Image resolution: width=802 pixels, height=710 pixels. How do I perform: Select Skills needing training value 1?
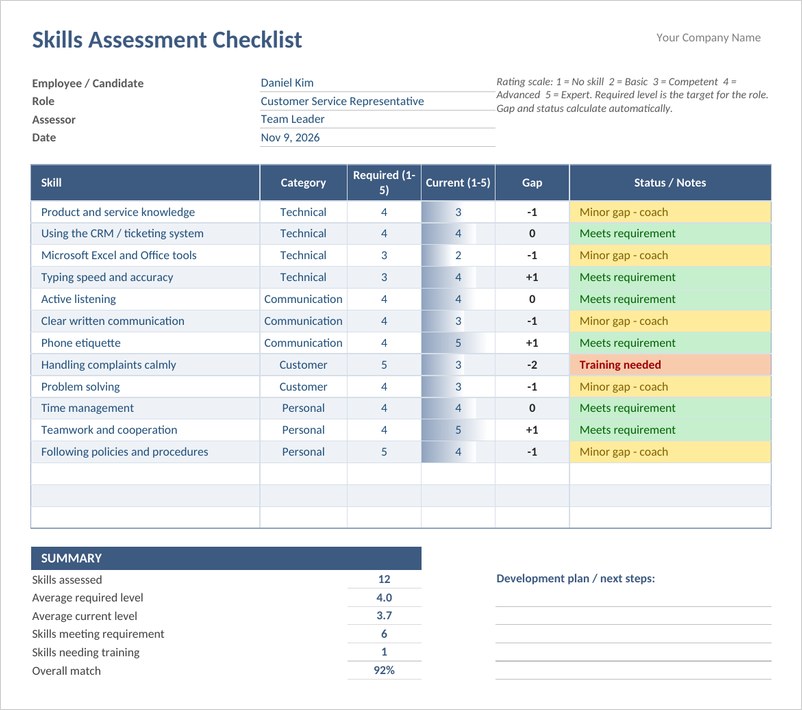384,652
